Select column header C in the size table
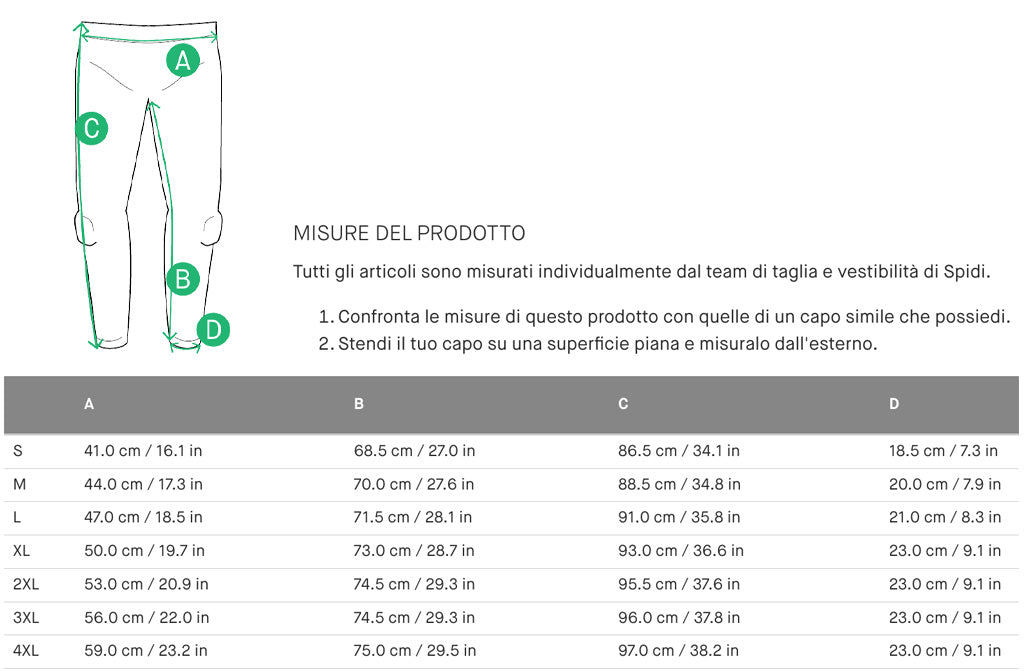1024x671 pixels. coord(623,404)
